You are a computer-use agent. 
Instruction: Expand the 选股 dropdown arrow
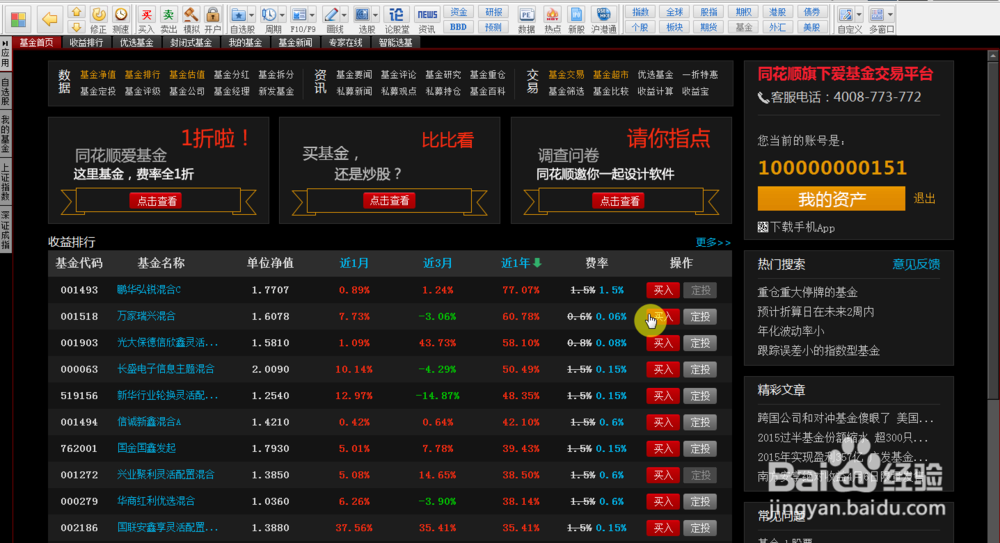376,15
